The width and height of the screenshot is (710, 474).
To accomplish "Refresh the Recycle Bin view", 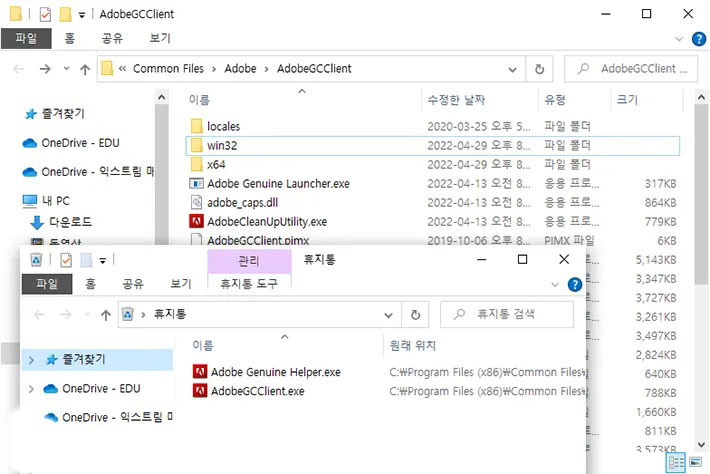I will coord(415,314).
